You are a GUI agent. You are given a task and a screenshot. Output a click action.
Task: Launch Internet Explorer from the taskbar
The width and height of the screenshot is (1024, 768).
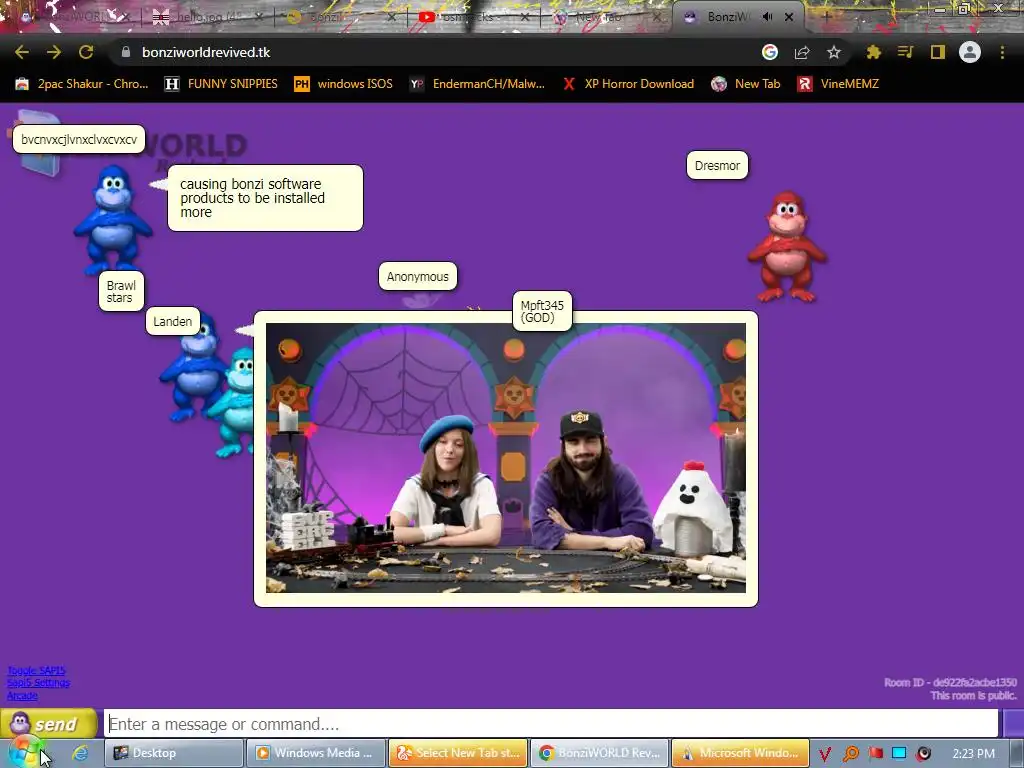tap(80, 753)
